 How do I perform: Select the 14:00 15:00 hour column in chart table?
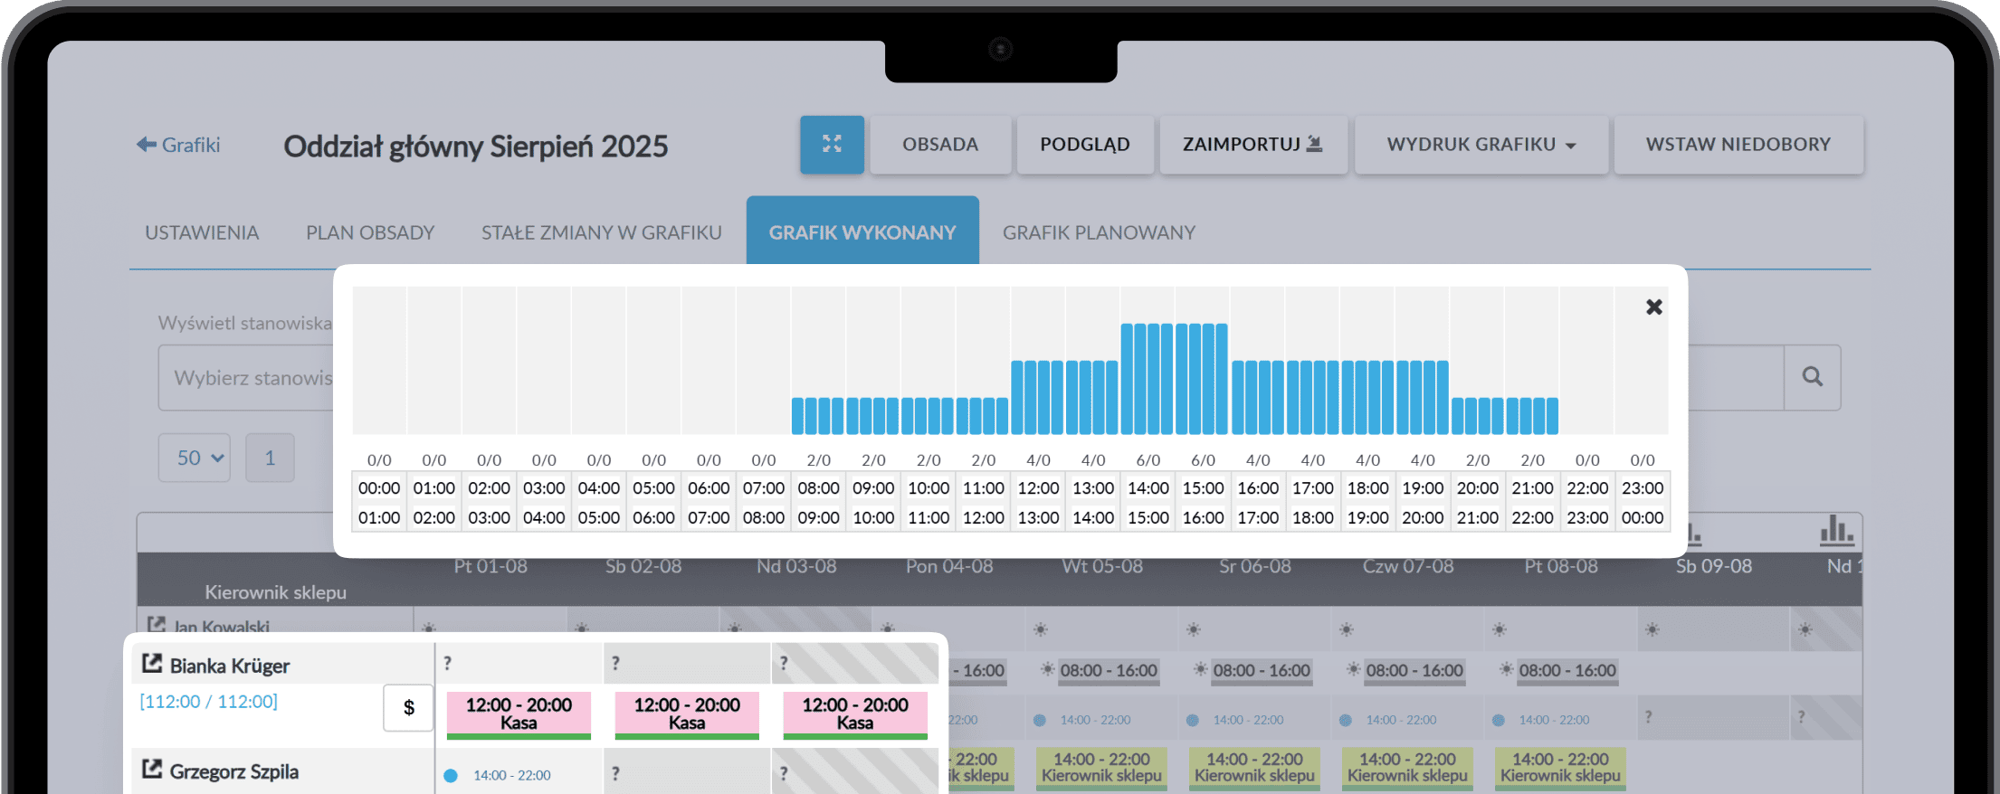1148,503
